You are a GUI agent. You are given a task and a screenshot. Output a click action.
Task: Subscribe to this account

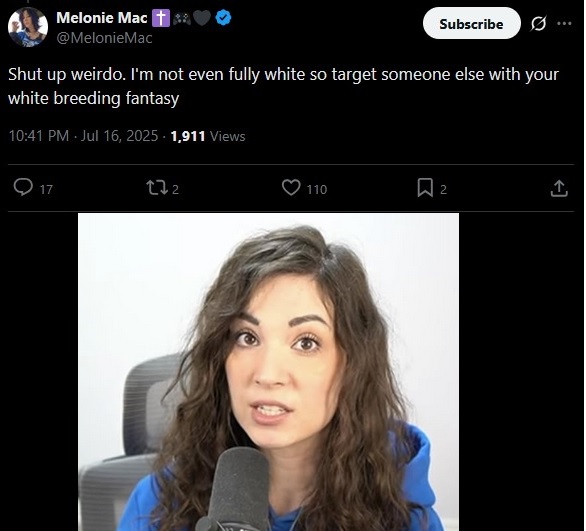(x=471, y=24)
